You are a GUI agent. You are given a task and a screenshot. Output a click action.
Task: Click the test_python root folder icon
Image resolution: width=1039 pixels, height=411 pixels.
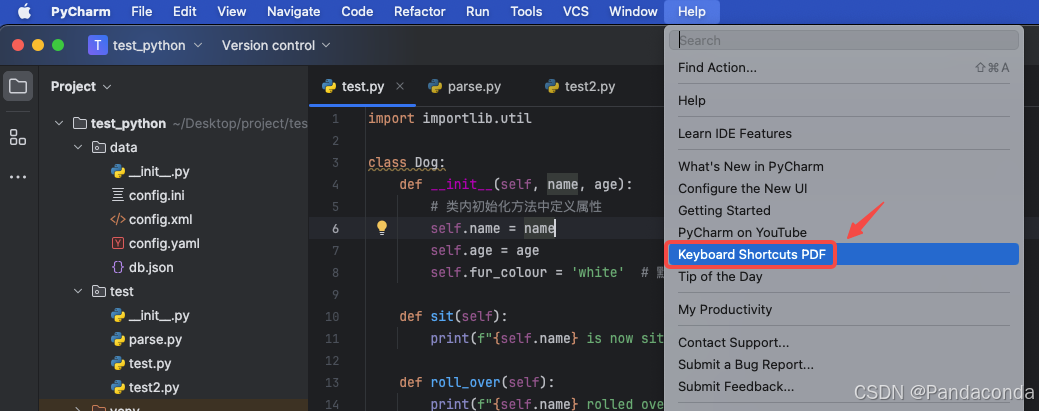coord(79,123)
